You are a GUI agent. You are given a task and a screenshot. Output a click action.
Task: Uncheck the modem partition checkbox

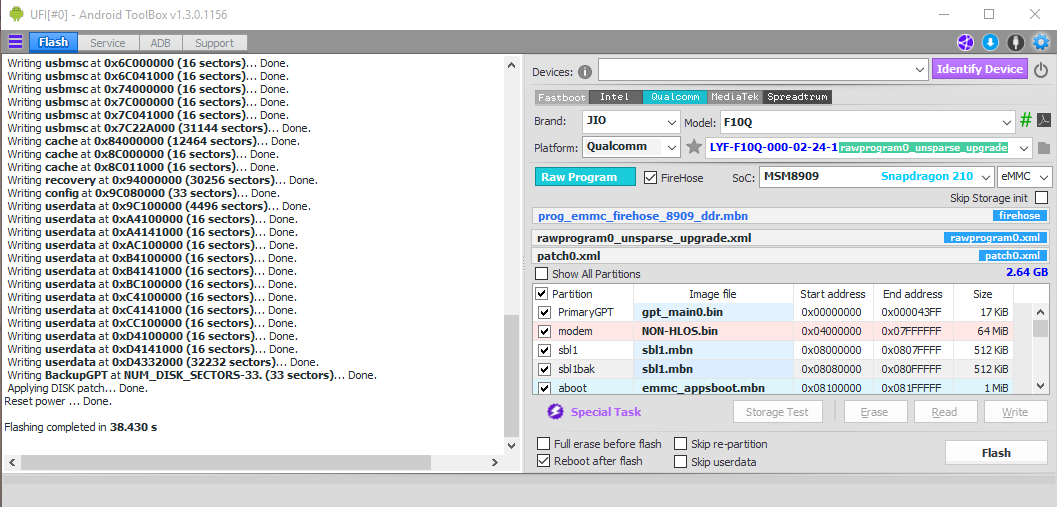[x=545, y=332]
